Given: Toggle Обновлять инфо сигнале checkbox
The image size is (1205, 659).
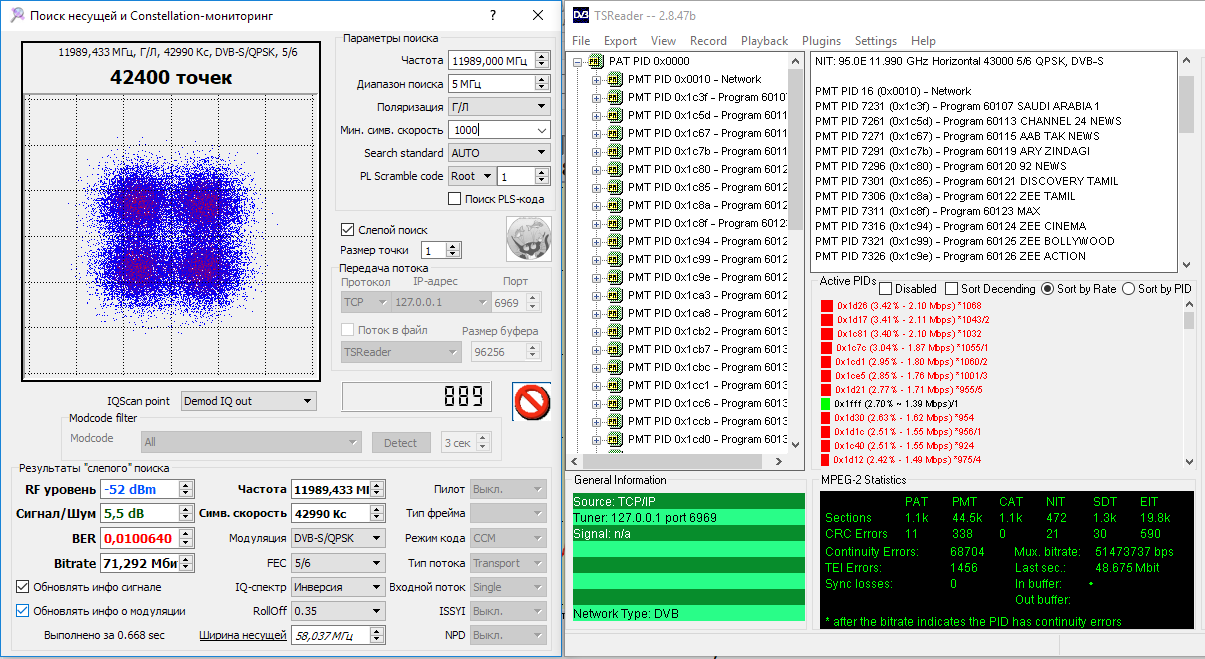Looking at the screenshot, I should pyautogui.click(x=23, y=587).
